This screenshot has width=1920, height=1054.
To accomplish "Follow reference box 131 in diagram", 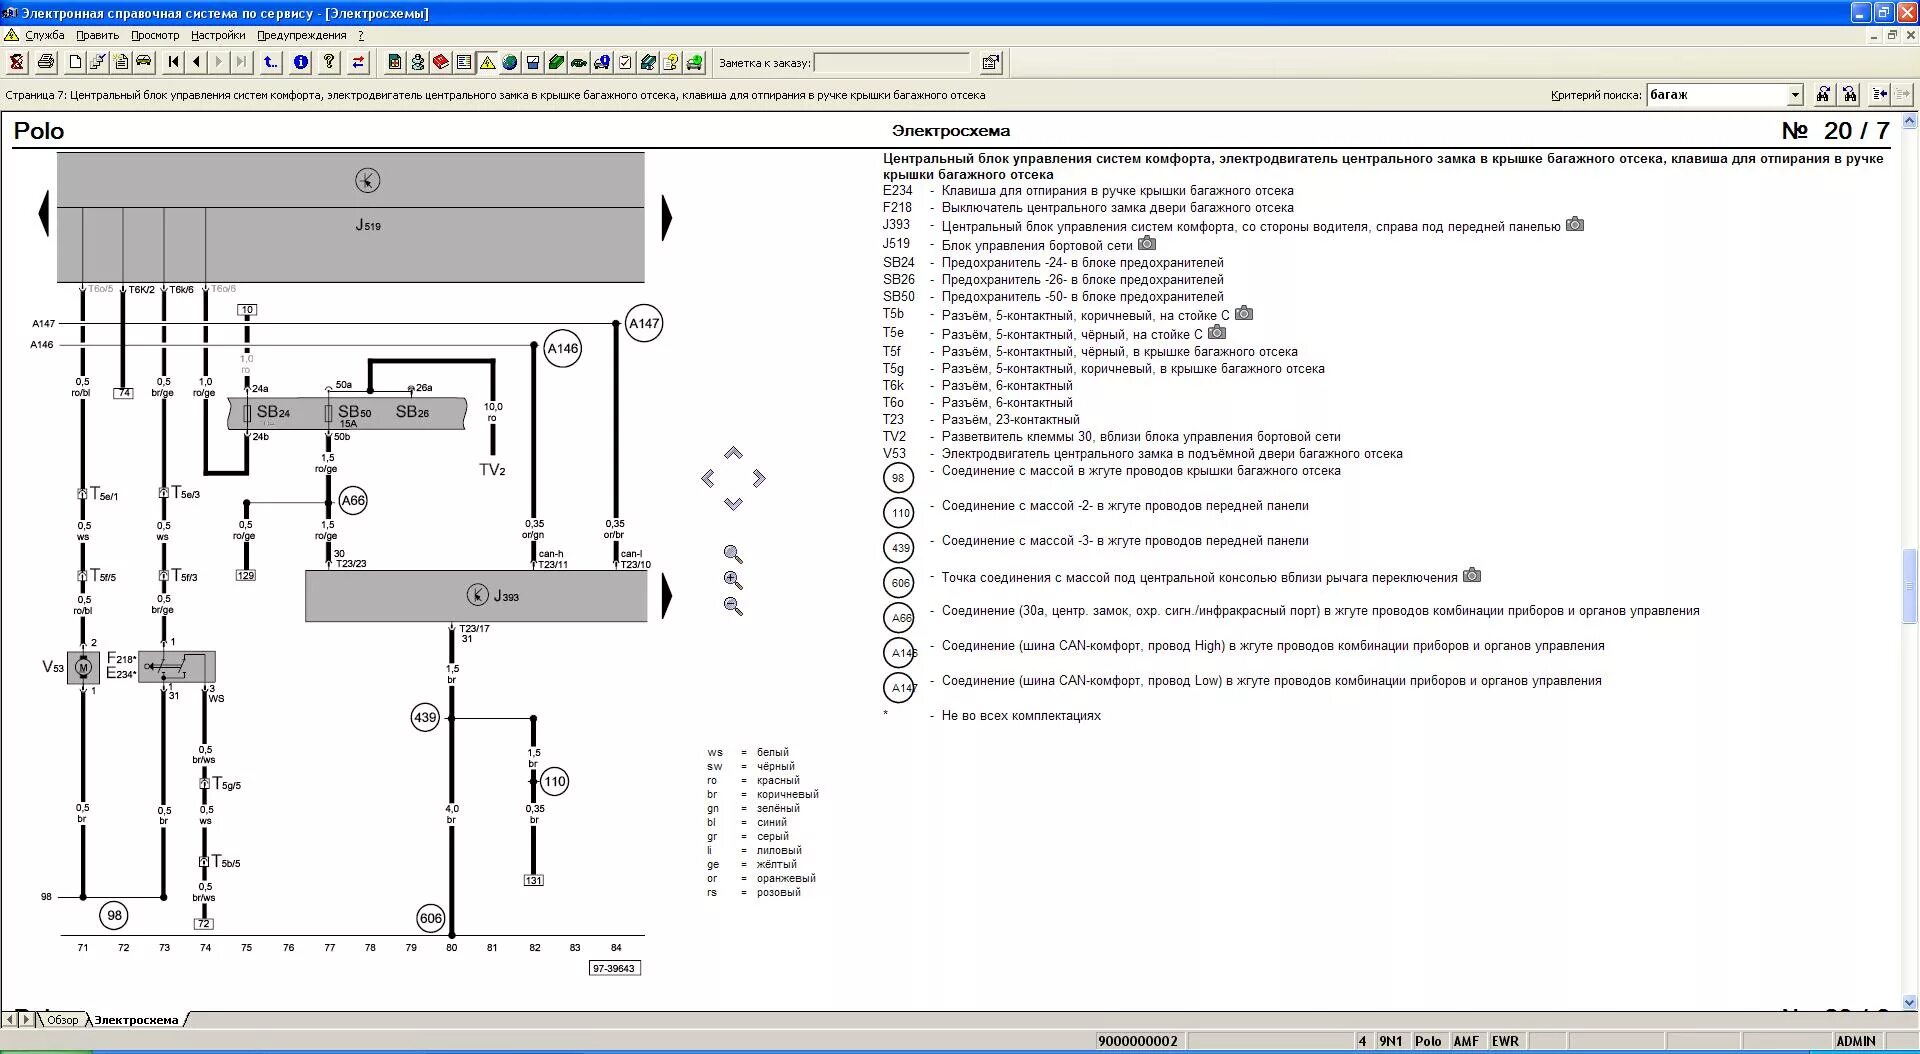I will pyautogui.click(x=534, y=880).
